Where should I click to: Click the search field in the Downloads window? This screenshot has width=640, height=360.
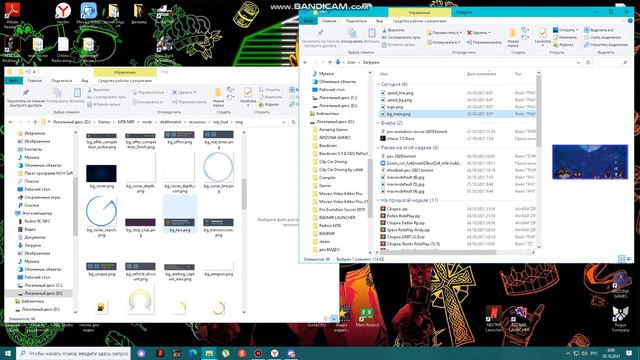tap(613, 62)
